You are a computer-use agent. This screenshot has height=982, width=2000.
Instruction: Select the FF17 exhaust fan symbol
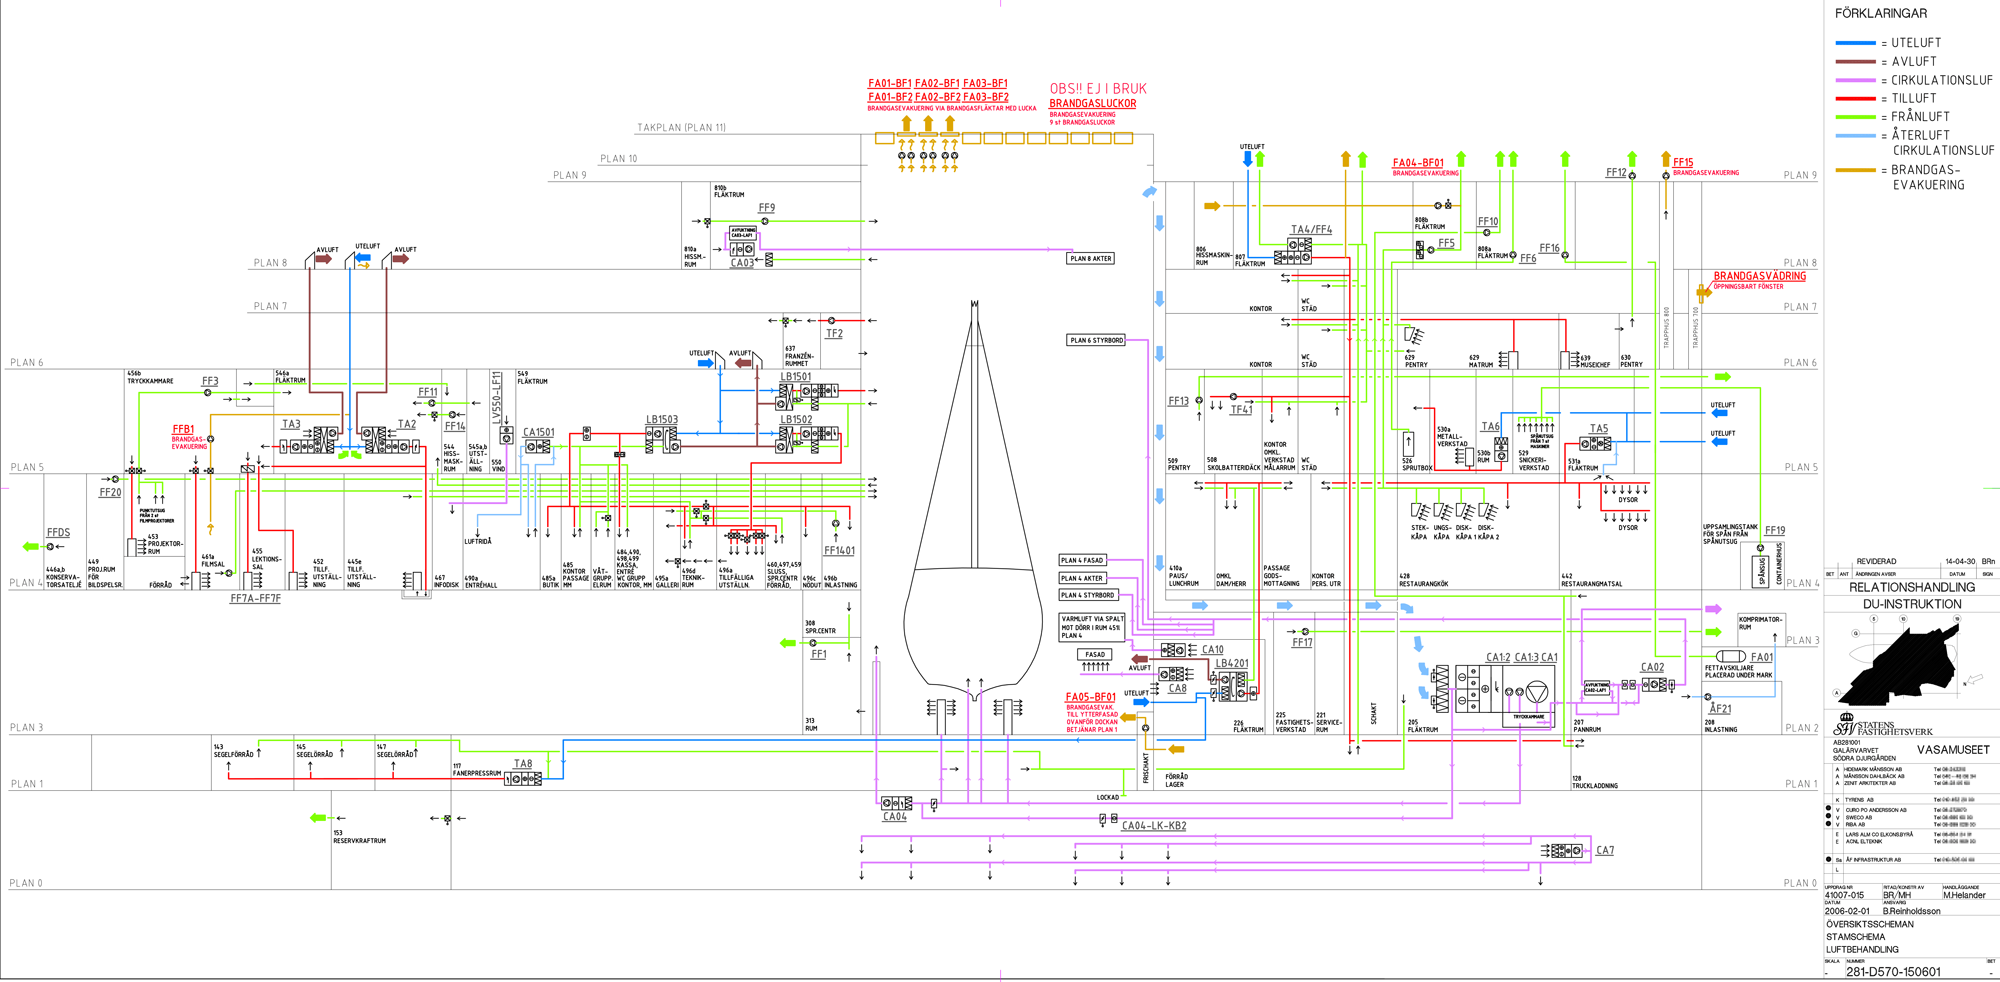1305,632
